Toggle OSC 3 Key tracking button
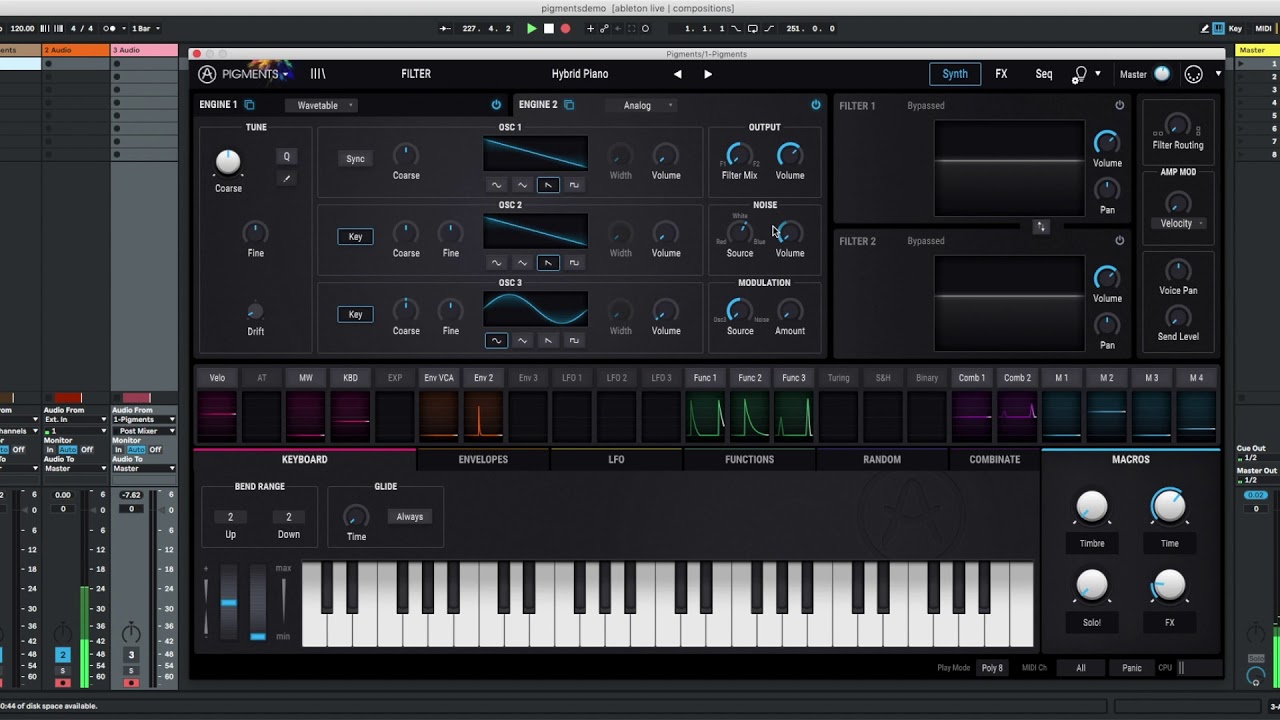The width and height of the screenshot is (1280, 720). (355, 315)
